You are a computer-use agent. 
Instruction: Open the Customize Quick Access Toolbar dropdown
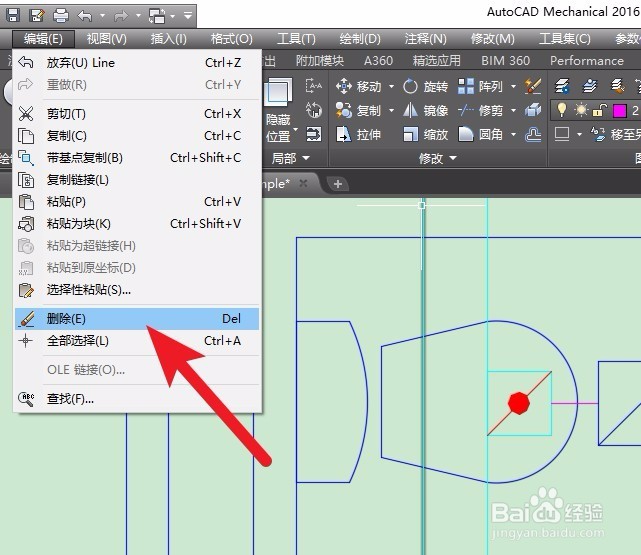[x=188, y=16]
